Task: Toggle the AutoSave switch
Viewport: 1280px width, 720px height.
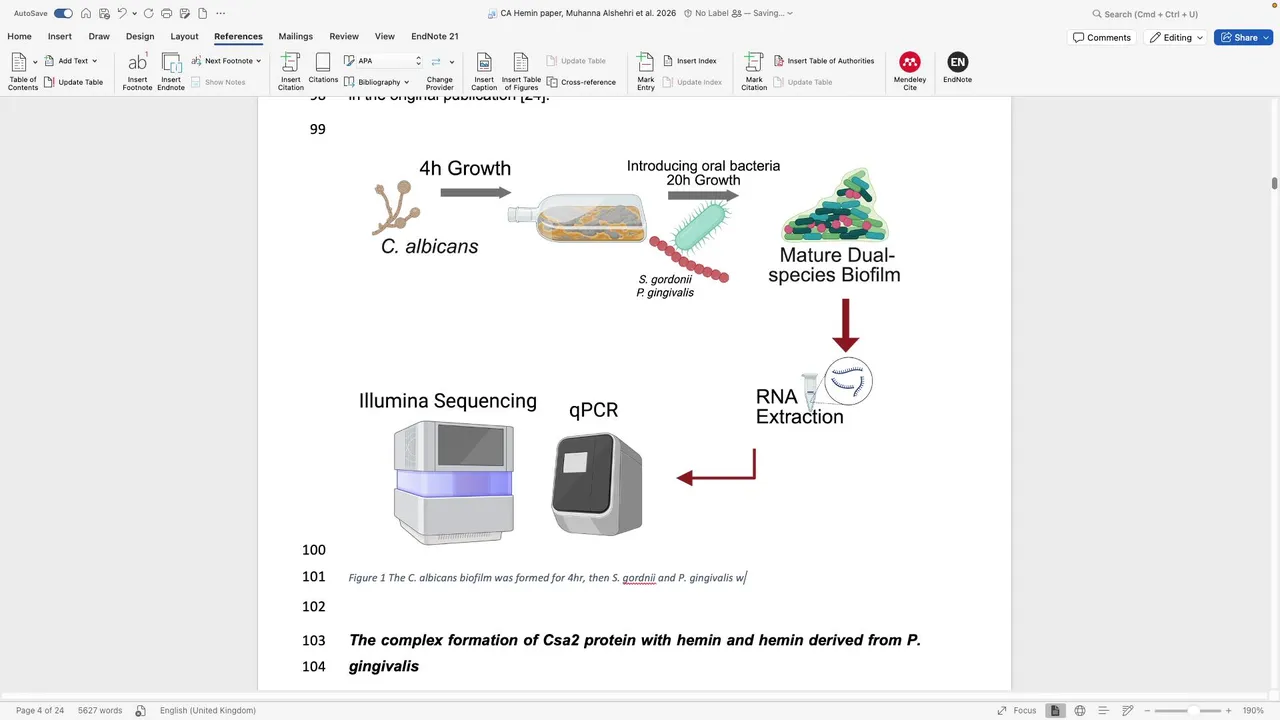Action: point(63,14)
